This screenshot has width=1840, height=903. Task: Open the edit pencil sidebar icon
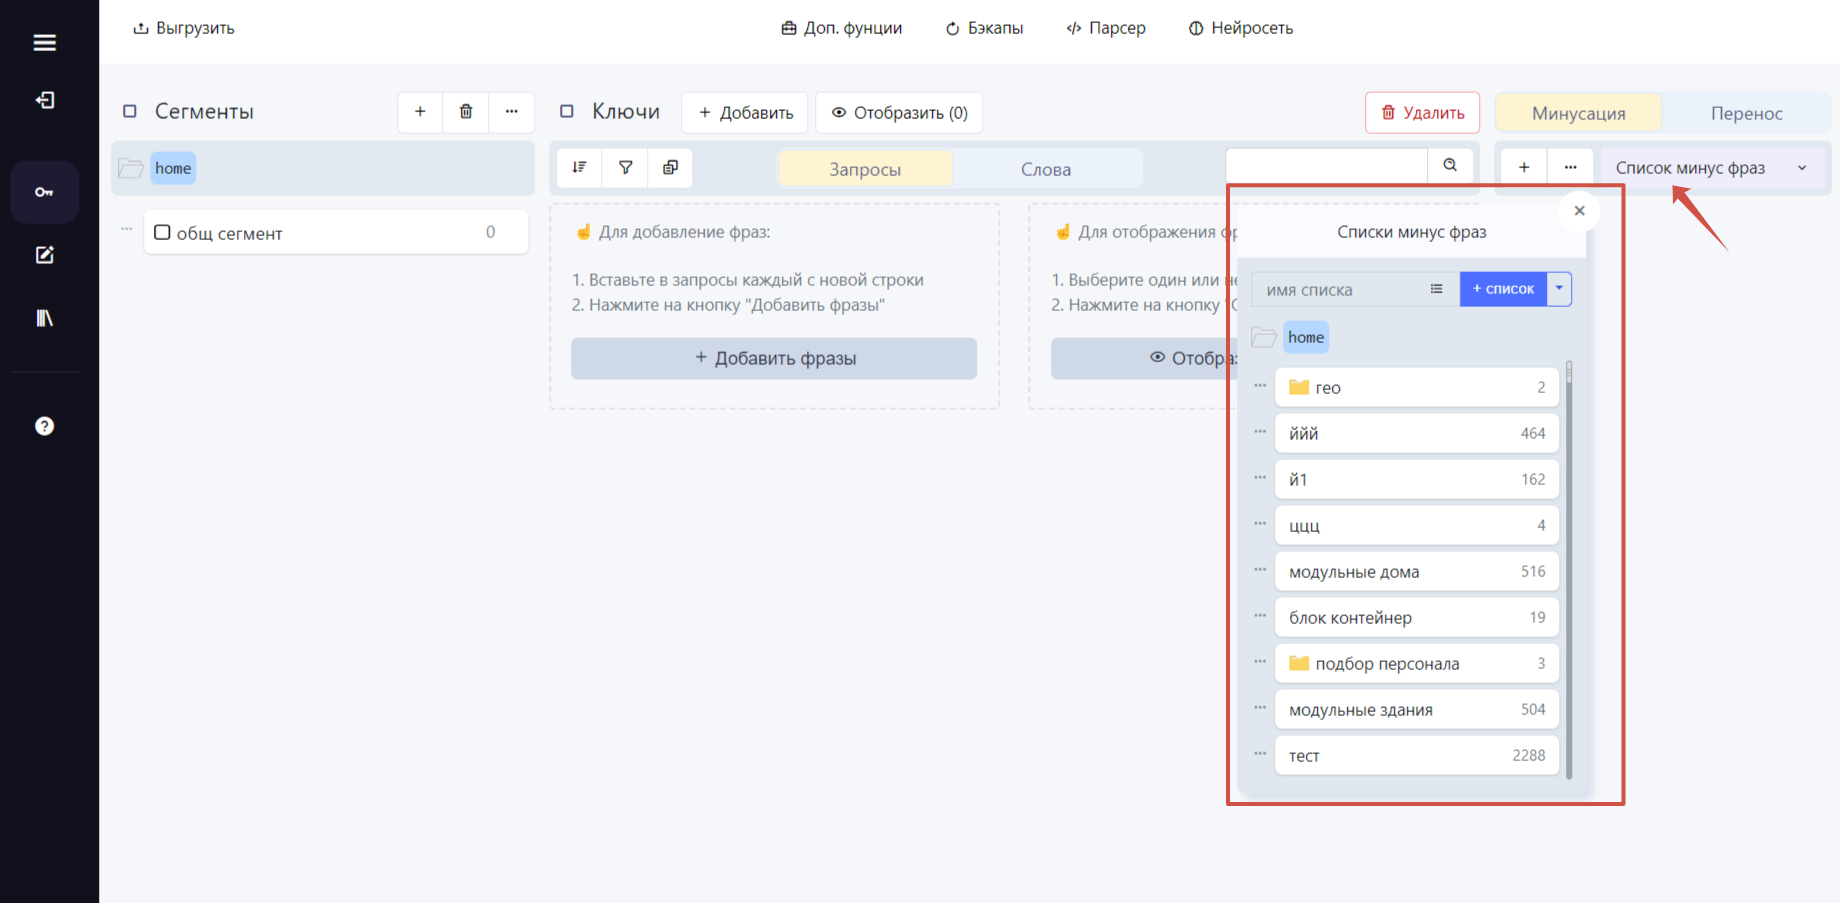44,255
